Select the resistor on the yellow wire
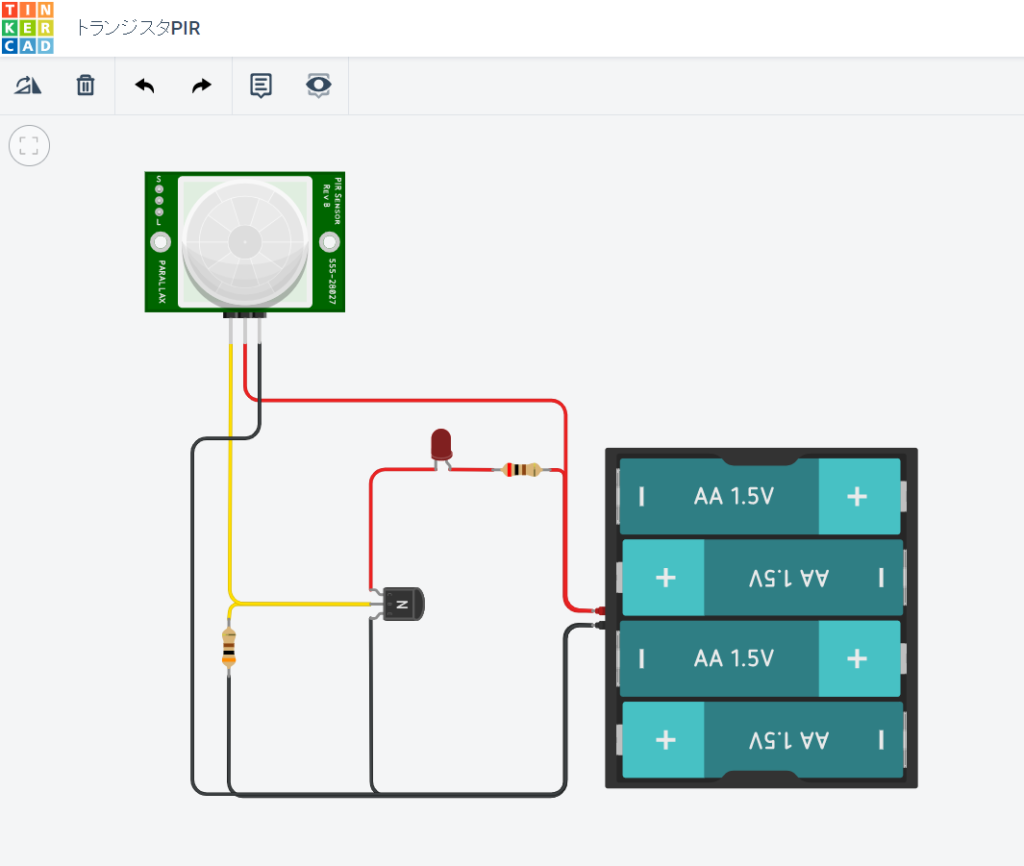The height and width of the screenshot is (866, 1024). pos(229,648)
